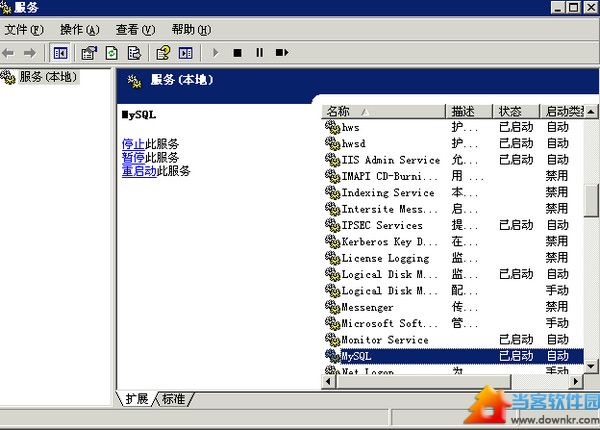Open the Help toolbar icon
The image size is (600, 430).
[163, 53]
